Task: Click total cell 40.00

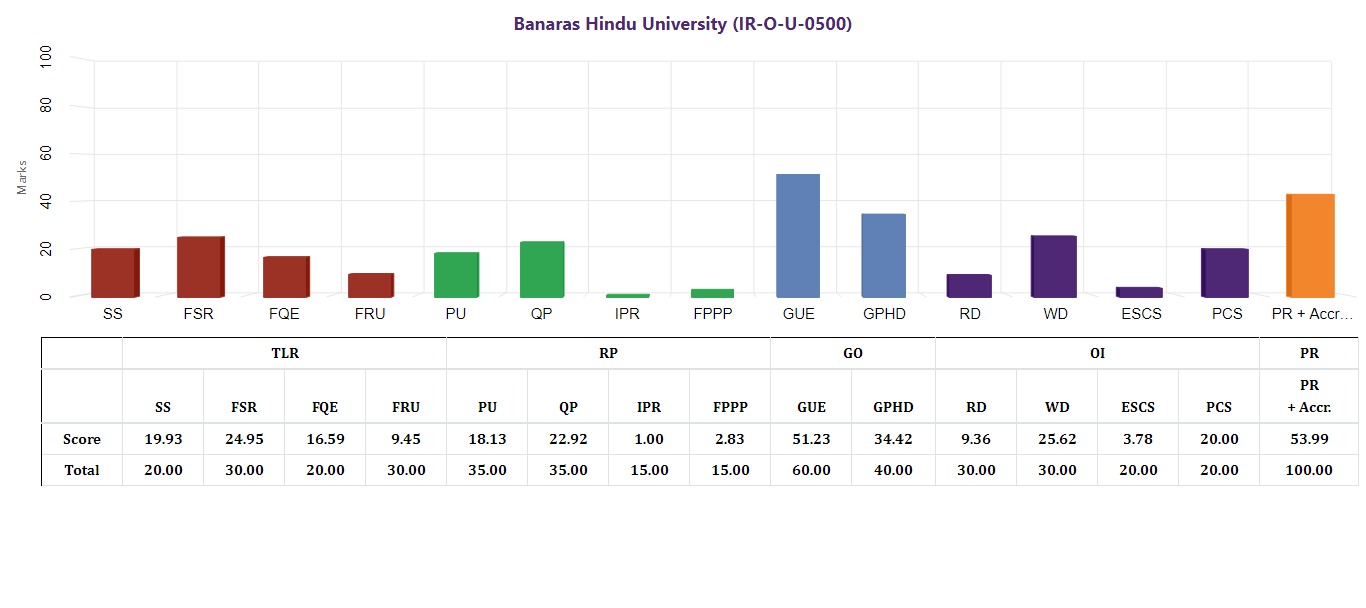Action: point(893,470)
